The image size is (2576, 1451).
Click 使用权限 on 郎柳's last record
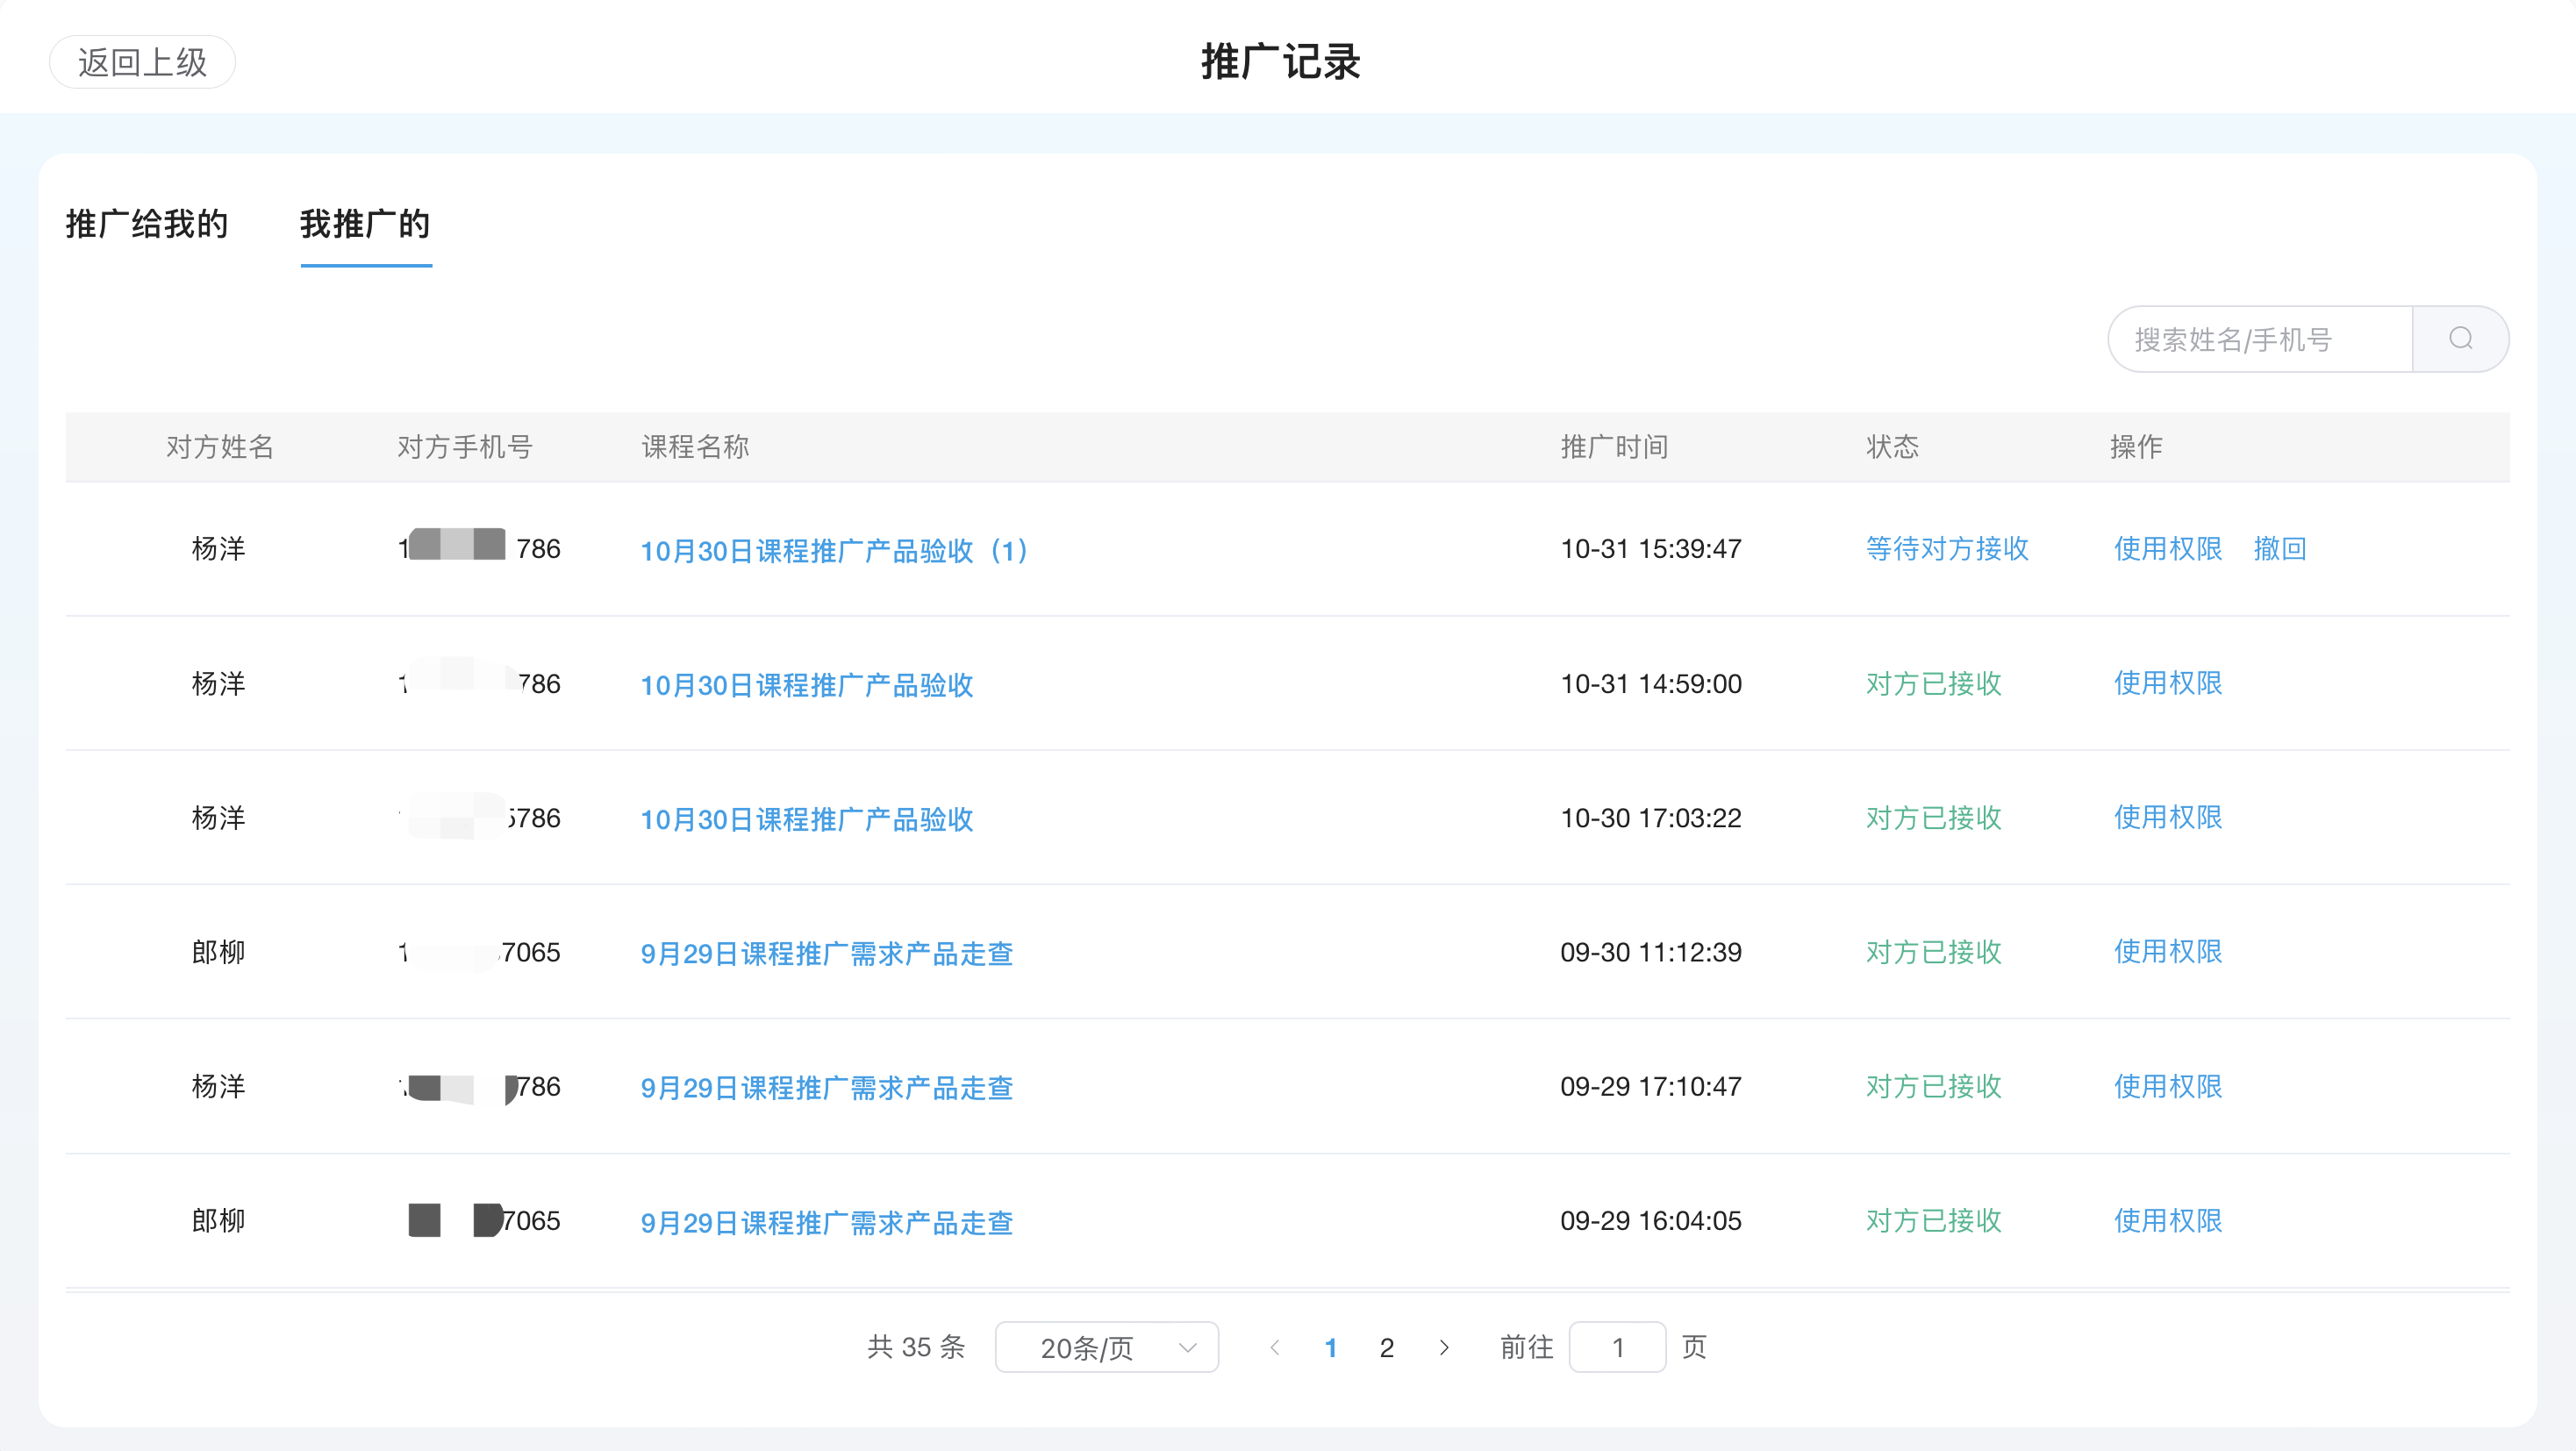(x=2167, y=1221)
